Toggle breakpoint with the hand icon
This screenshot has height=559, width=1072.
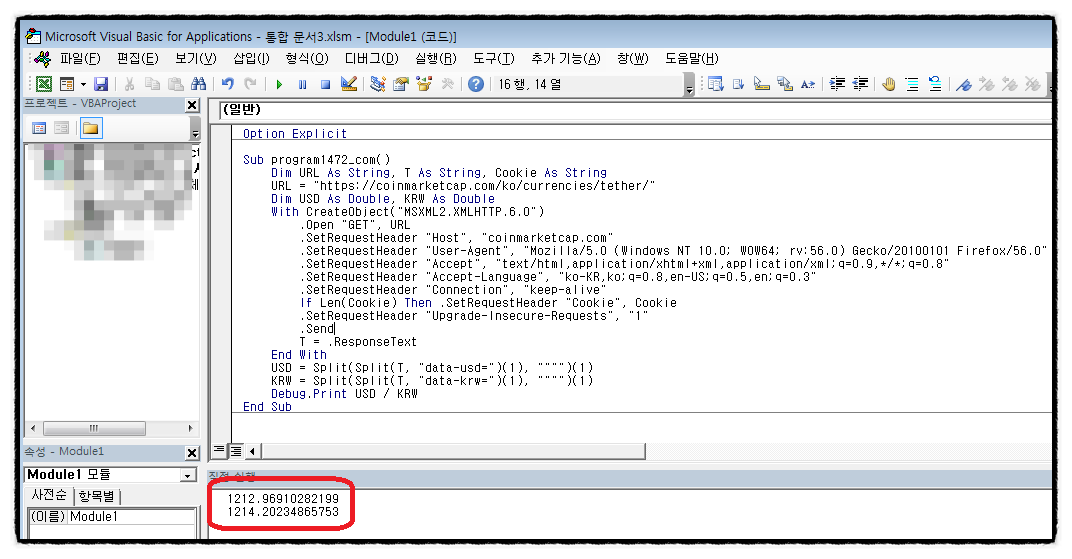888,85
